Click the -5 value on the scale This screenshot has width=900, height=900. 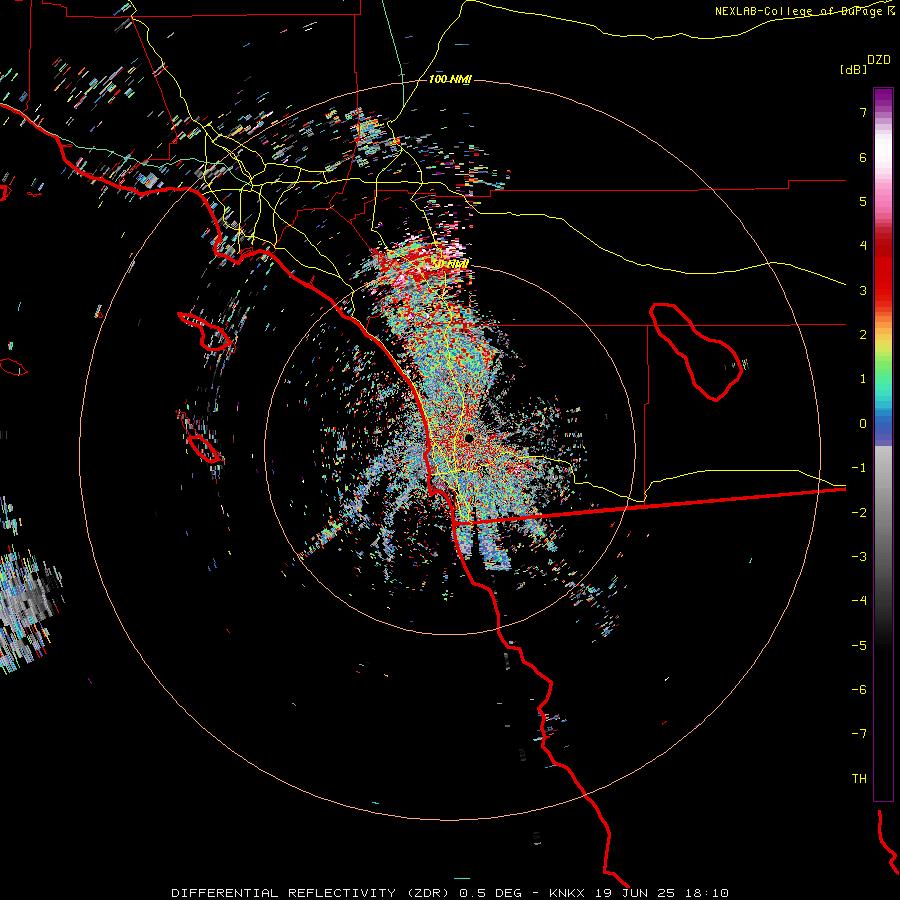coord(859,646)
